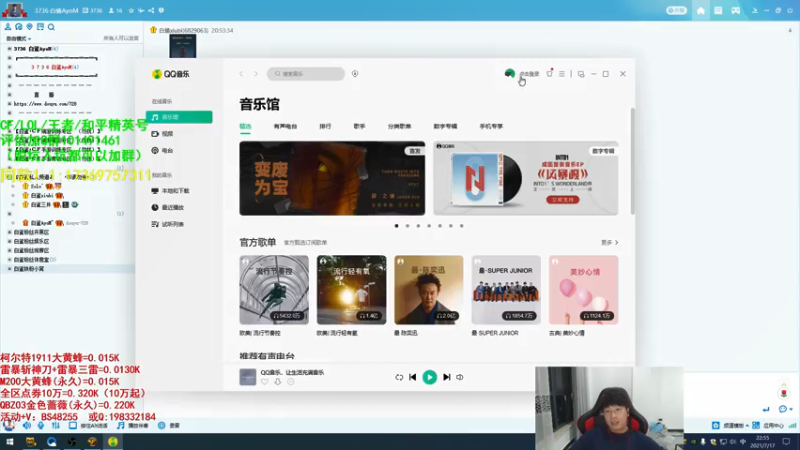This screenshot has width=800, height=450.
Task: Open the 流行轻有氧 playlist cover
Action: [352, 290]
